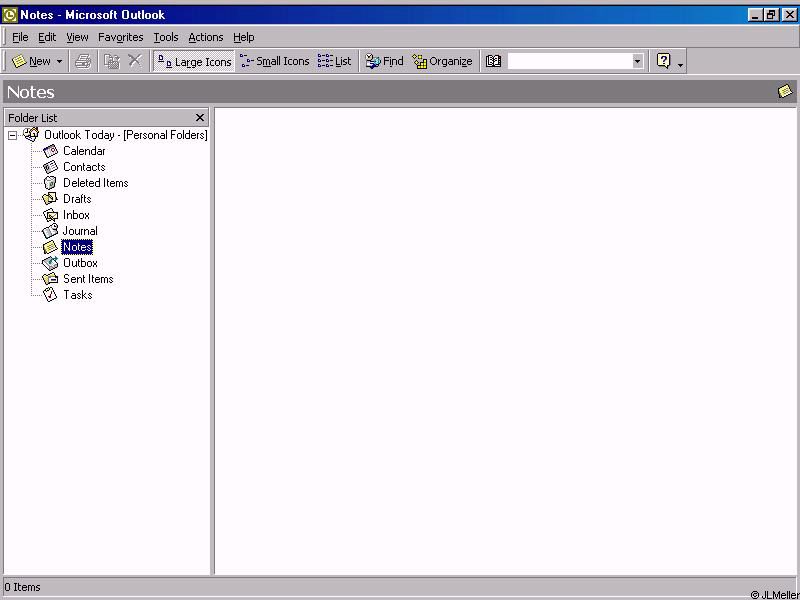Click the Print toolbar icon
This screenshot has width=800, height=600.
83,61
